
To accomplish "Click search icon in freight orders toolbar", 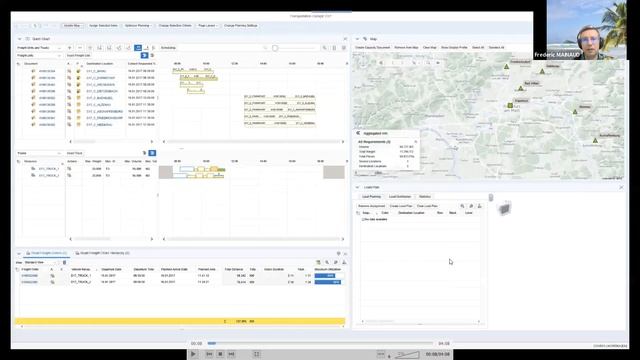I will click(327, 262).
